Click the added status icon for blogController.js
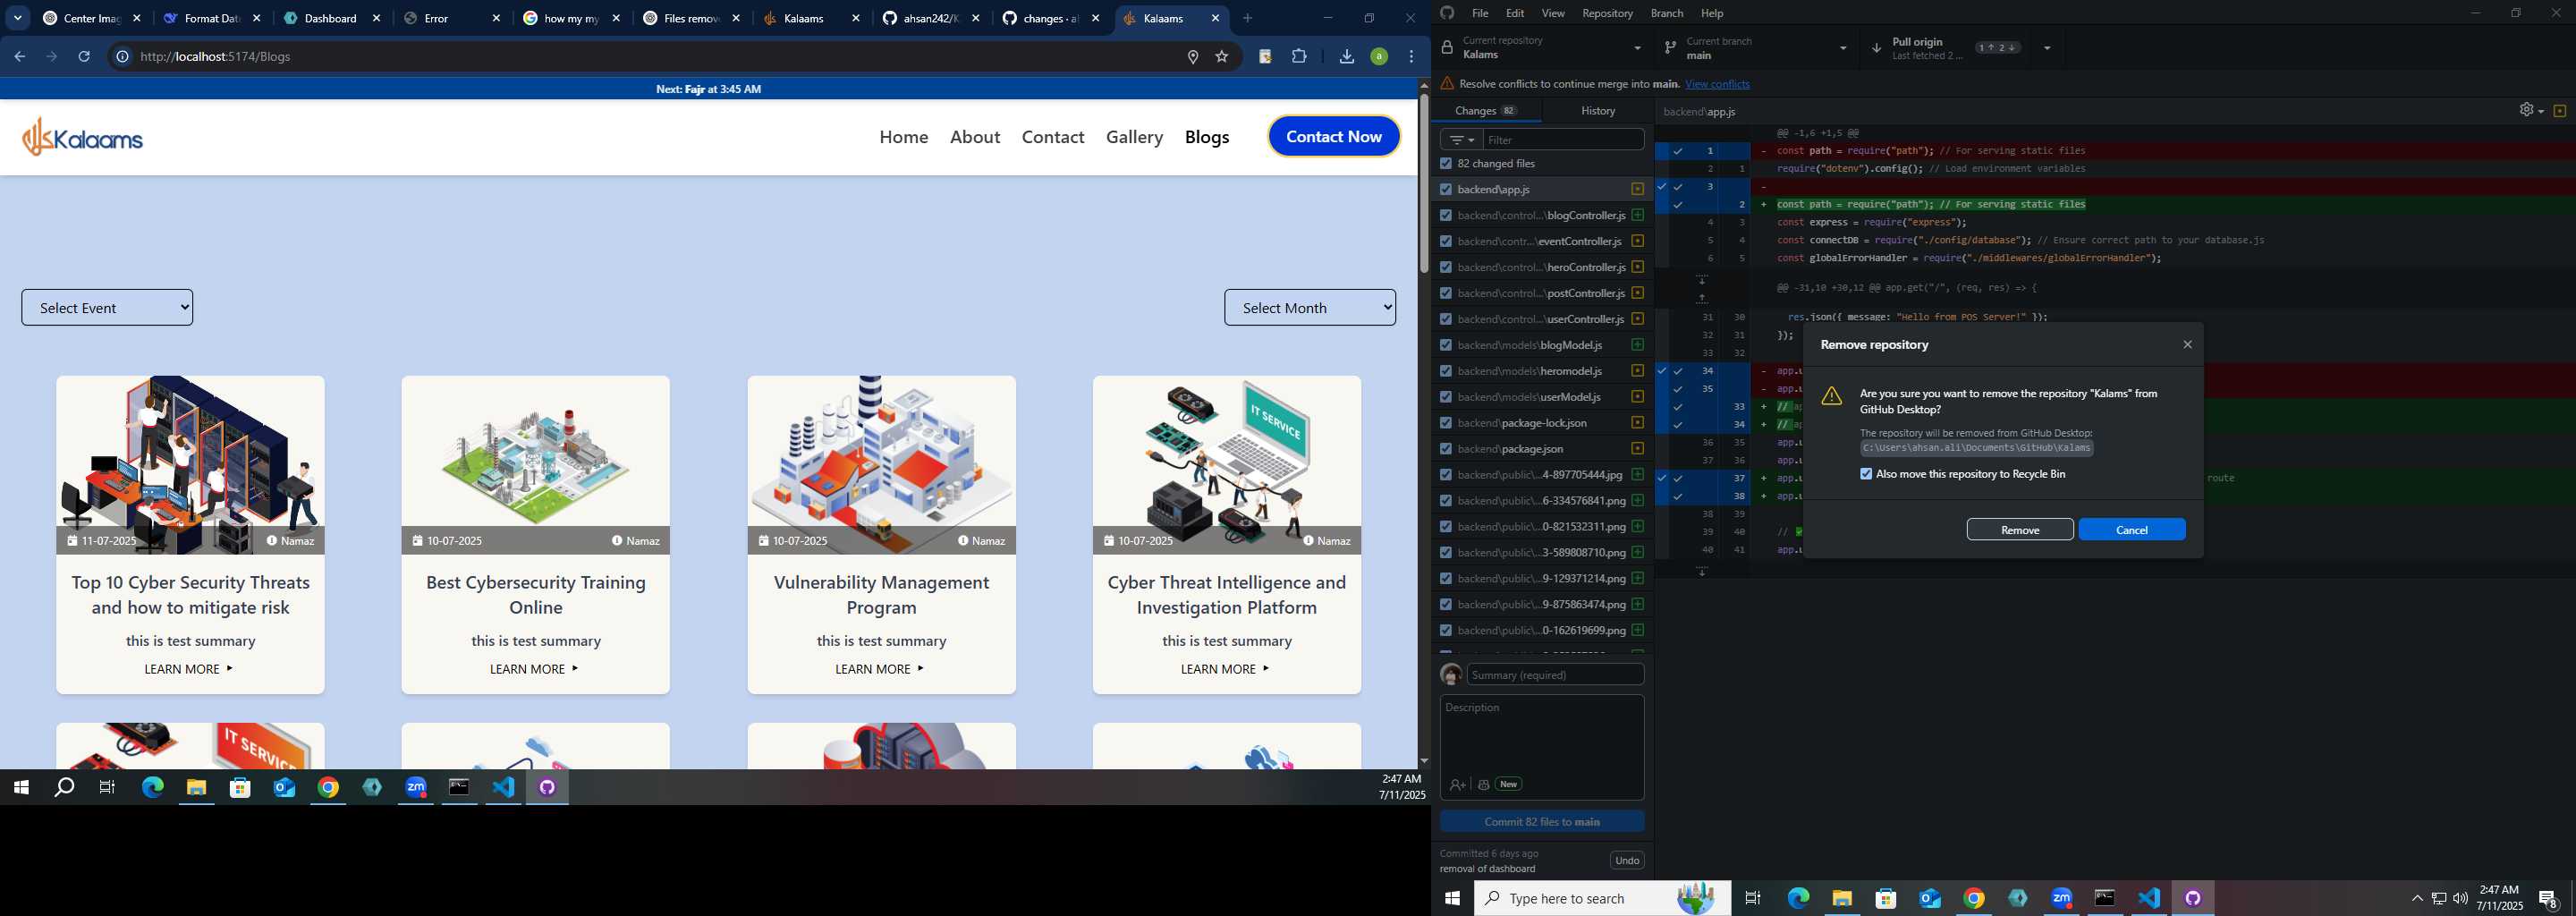The width and height of the screenshot is (2576, 916). coord(1637,215)
